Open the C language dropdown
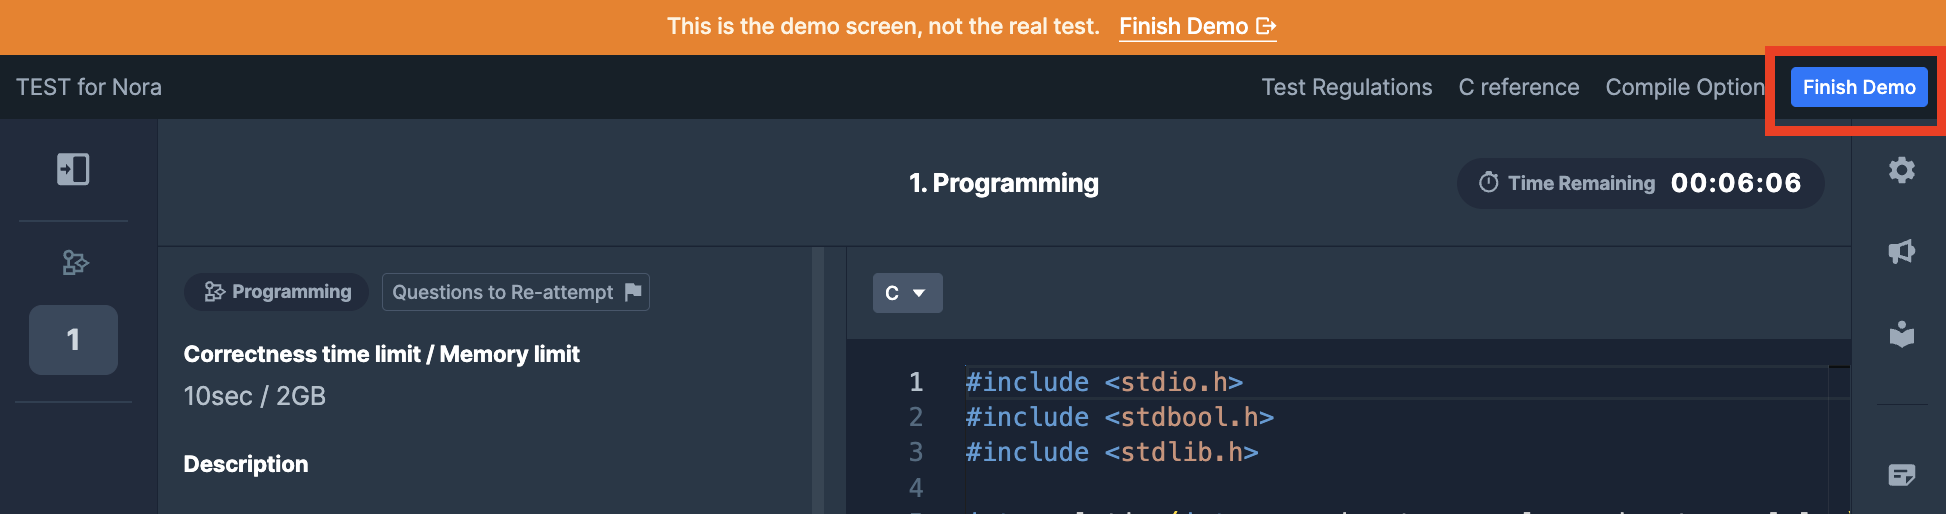 (907, 293)
